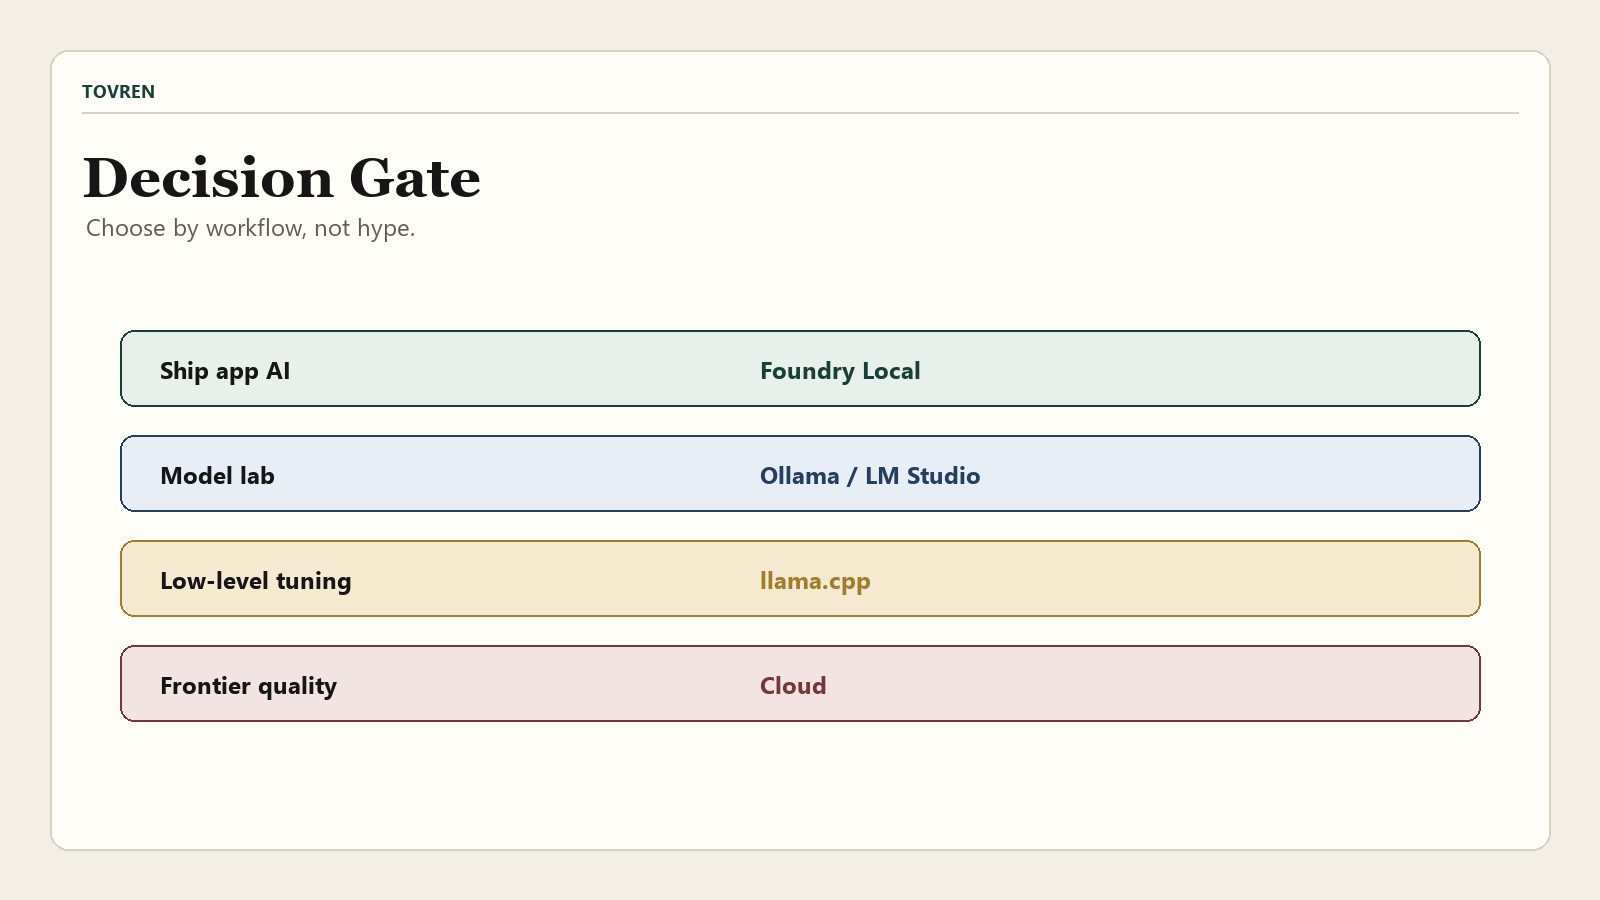
Task: Click the 'Frontier quality' label
Action: pos(248,686)
